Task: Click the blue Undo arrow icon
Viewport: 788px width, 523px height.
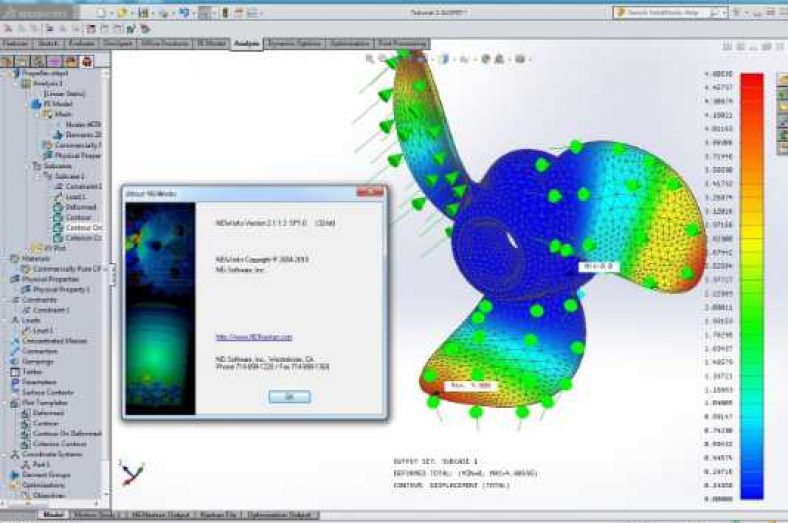Action: 184,13
